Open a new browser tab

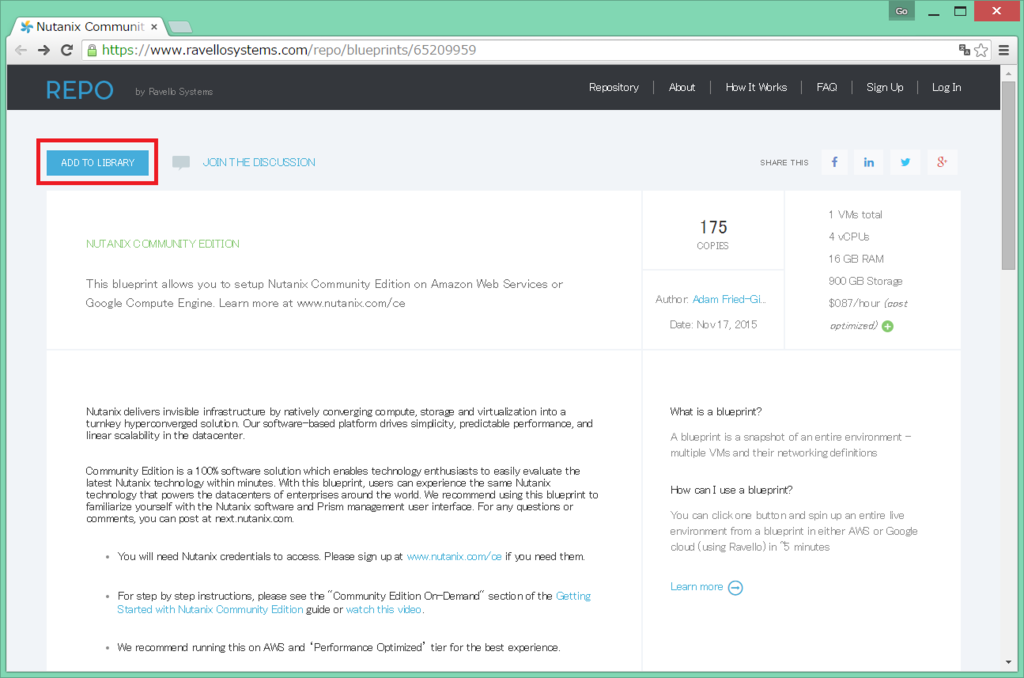click(180, 27)
